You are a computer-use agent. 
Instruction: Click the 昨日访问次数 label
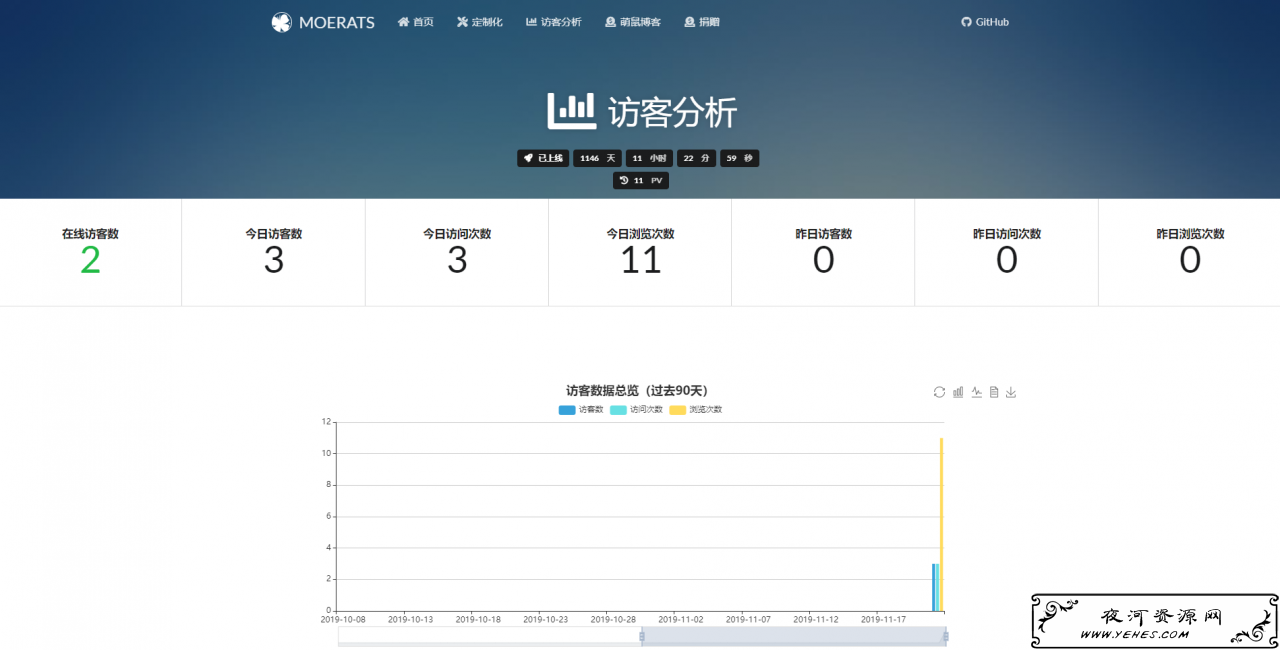(x=1007, y=234)
